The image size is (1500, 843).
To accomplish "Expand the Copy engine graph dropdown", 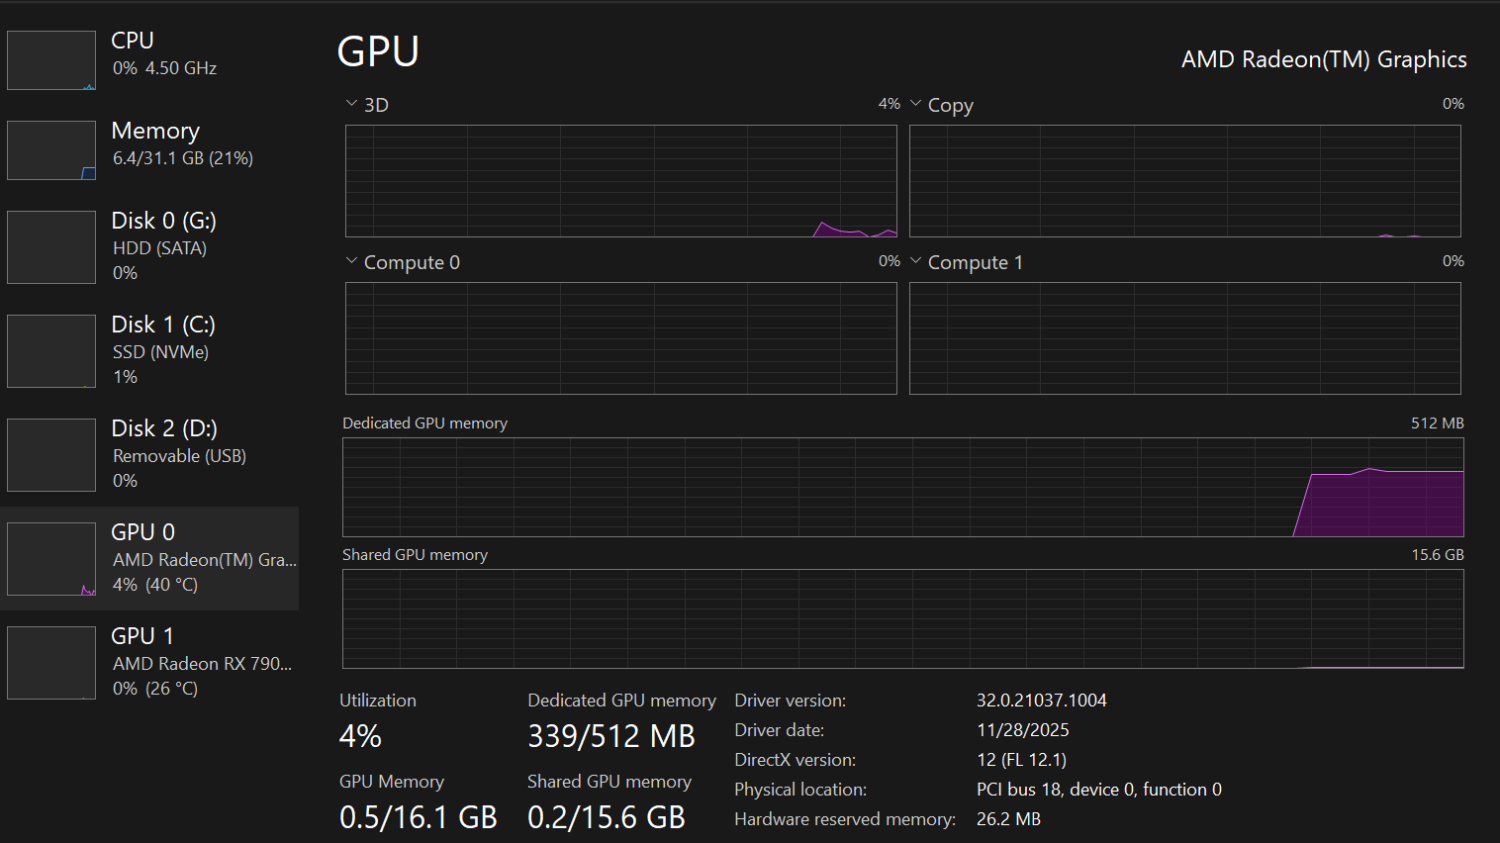I will pyautogui.click(x=916, y=104).
